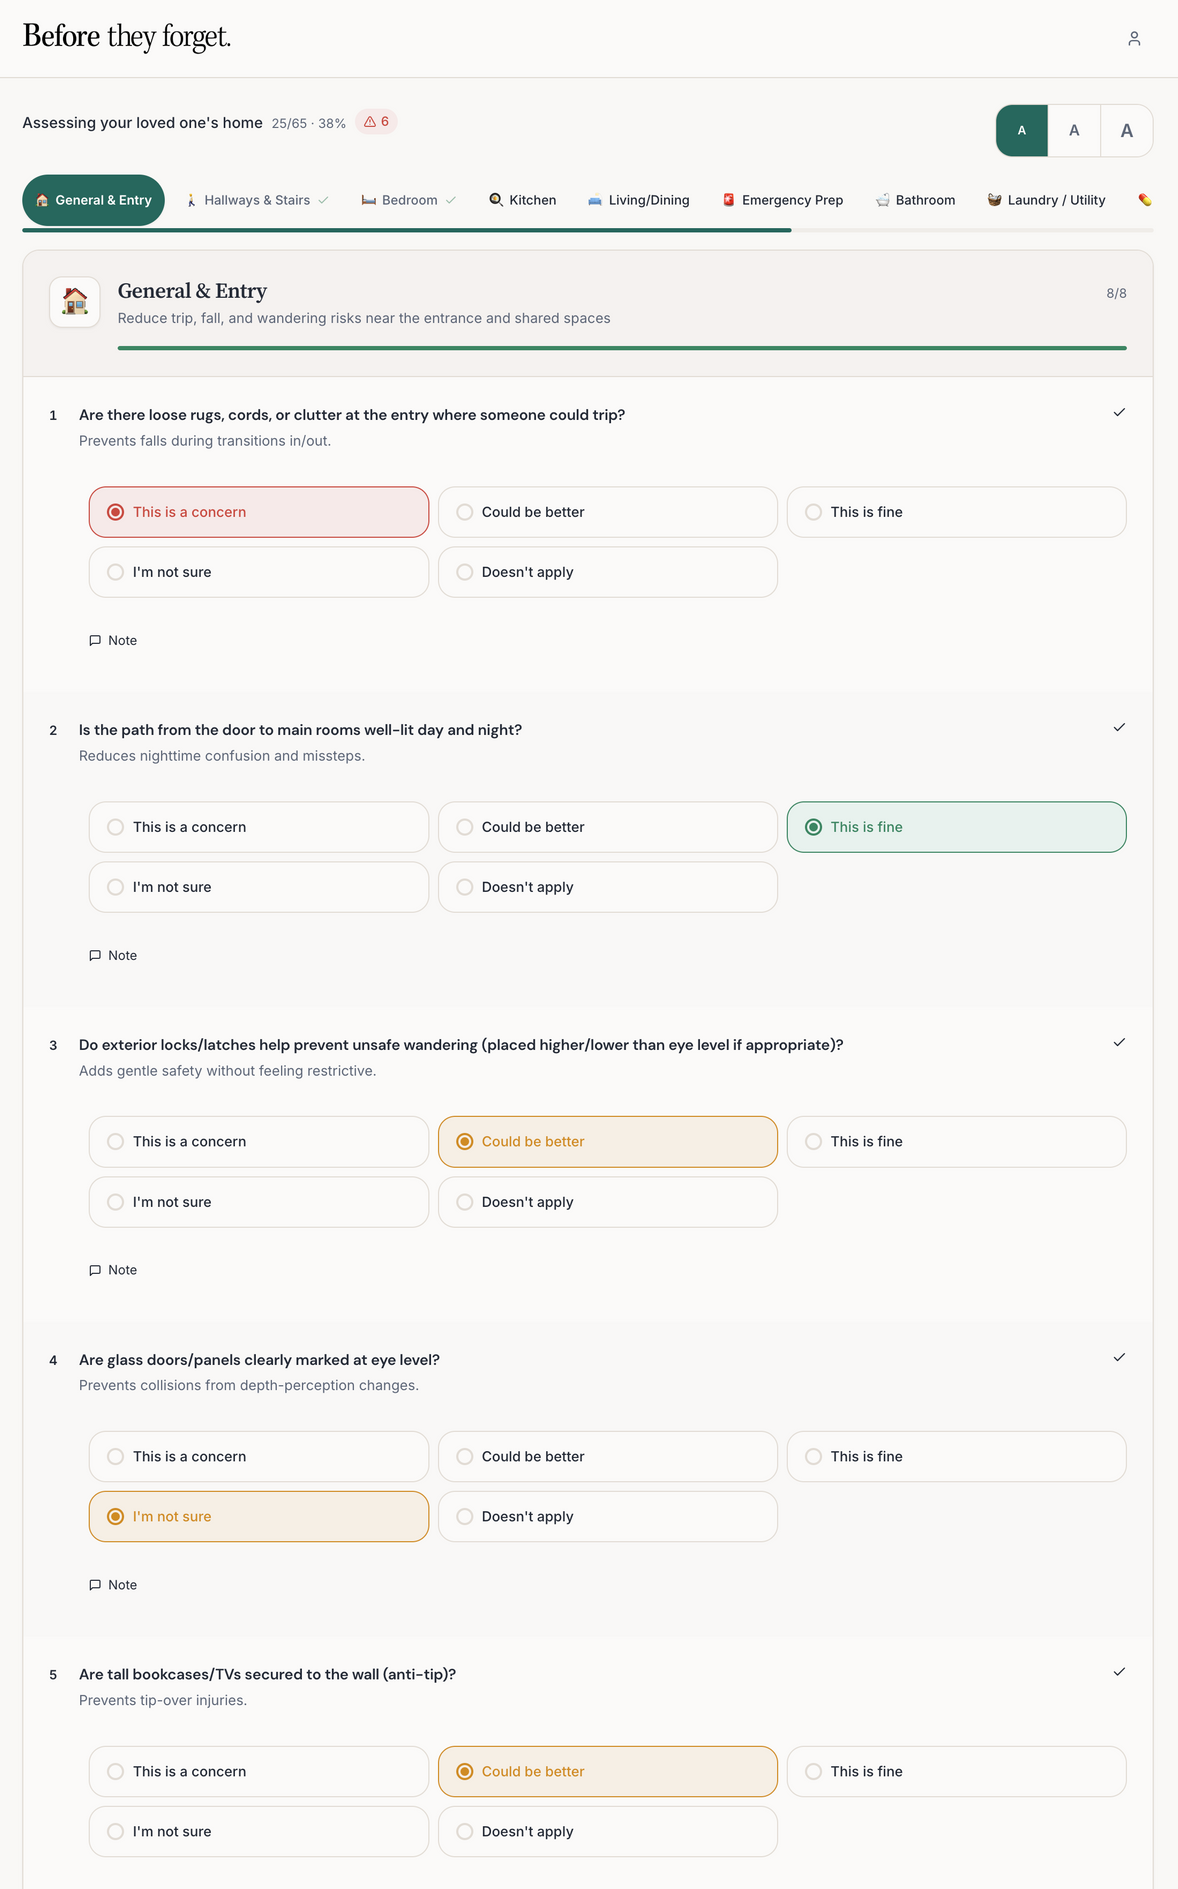Image resolution: width=1178 pixels, height=1889 pixels.
Task: Open the user profile icon
Action: tap(1134, 39)
